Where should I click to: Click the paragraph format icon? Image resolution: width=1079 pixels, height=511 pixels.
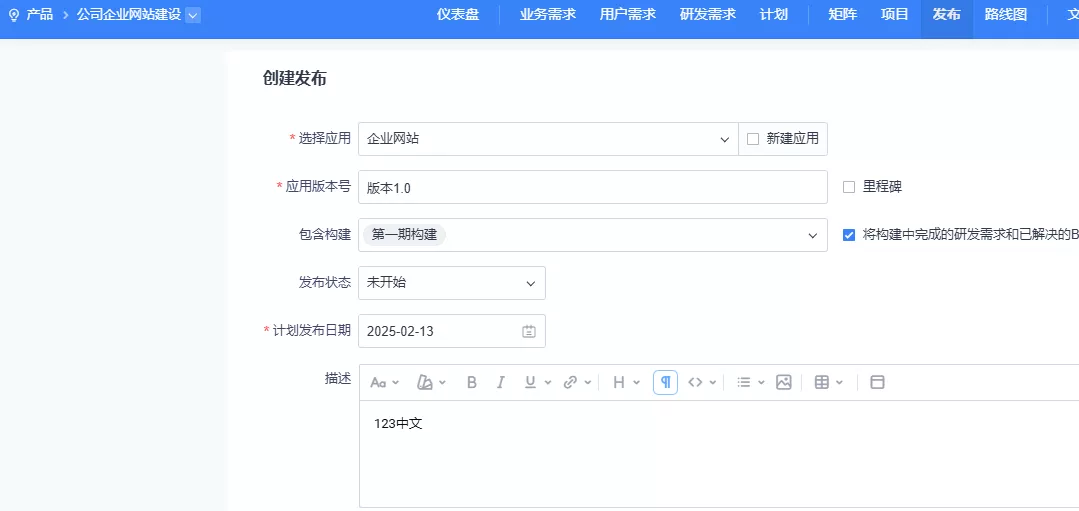(x=665, y=382)
